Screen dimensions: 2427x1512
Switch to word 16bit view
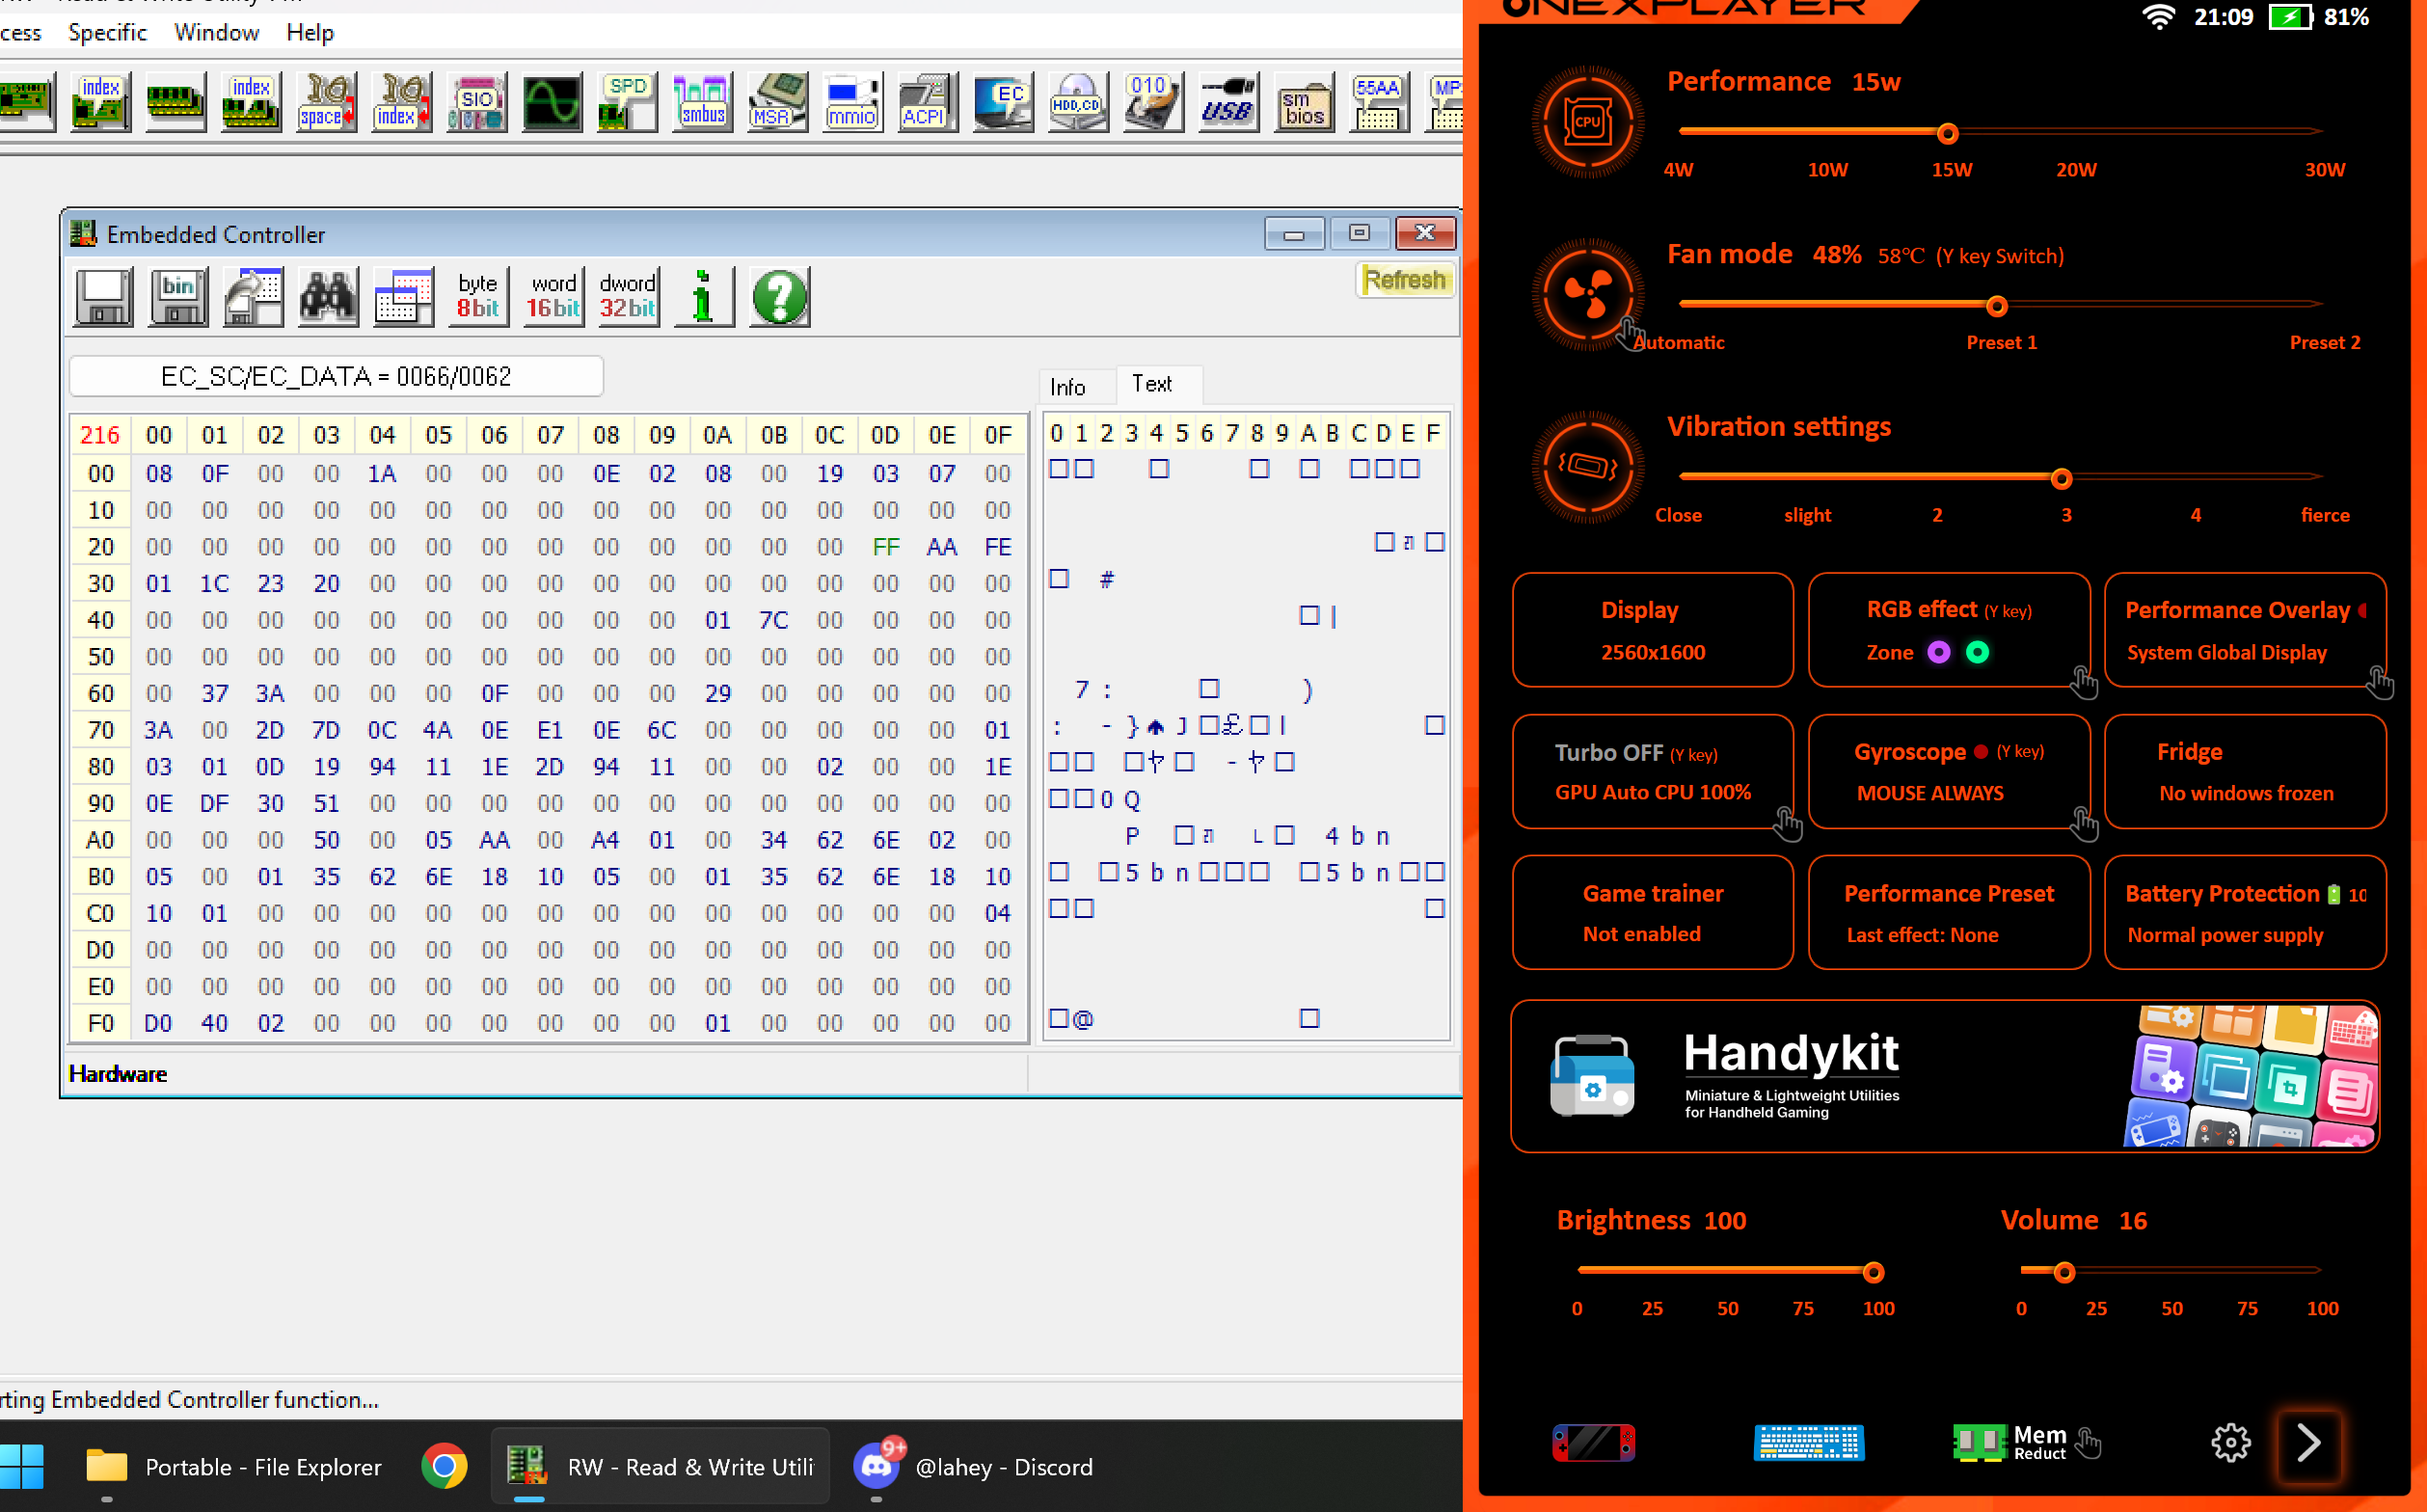(553, 297)
